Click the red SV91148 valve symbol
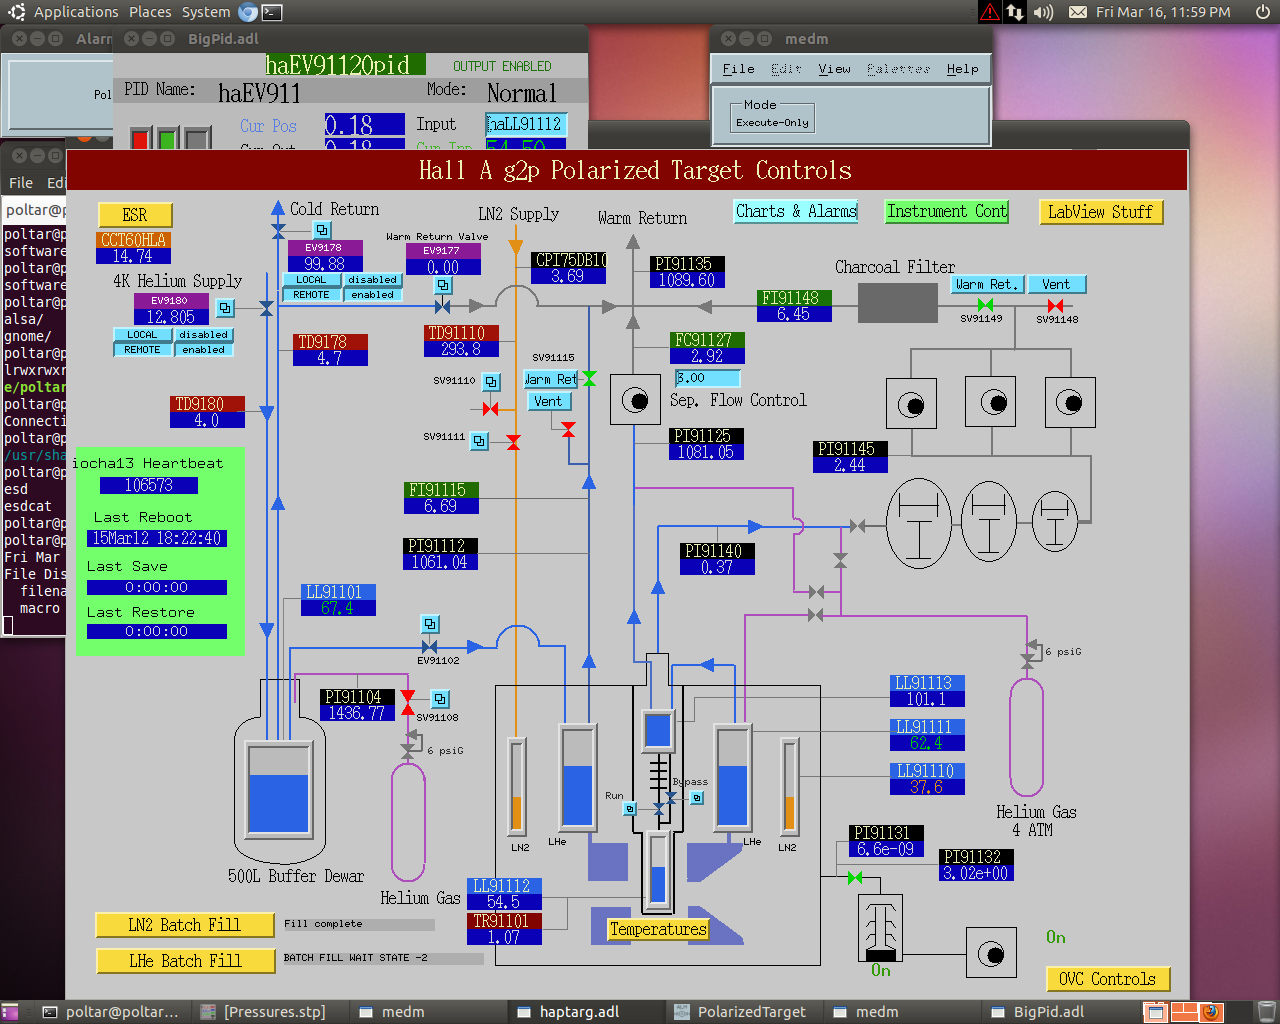1280x1024 pixels. [x=1055, y=305]
